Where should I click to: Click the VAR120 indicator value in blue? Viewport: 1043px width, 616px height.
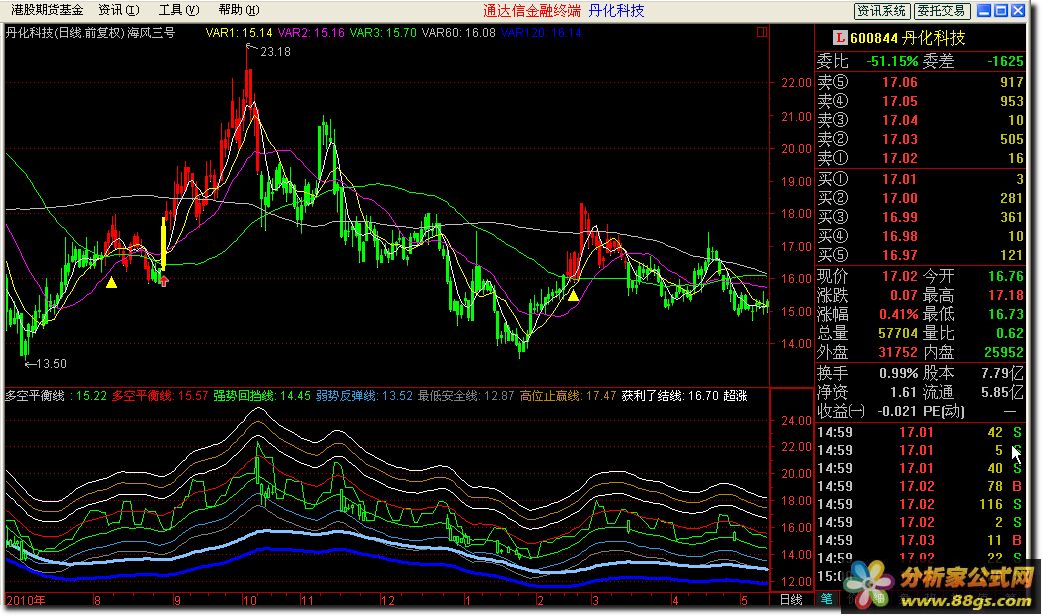pos(541,32)
